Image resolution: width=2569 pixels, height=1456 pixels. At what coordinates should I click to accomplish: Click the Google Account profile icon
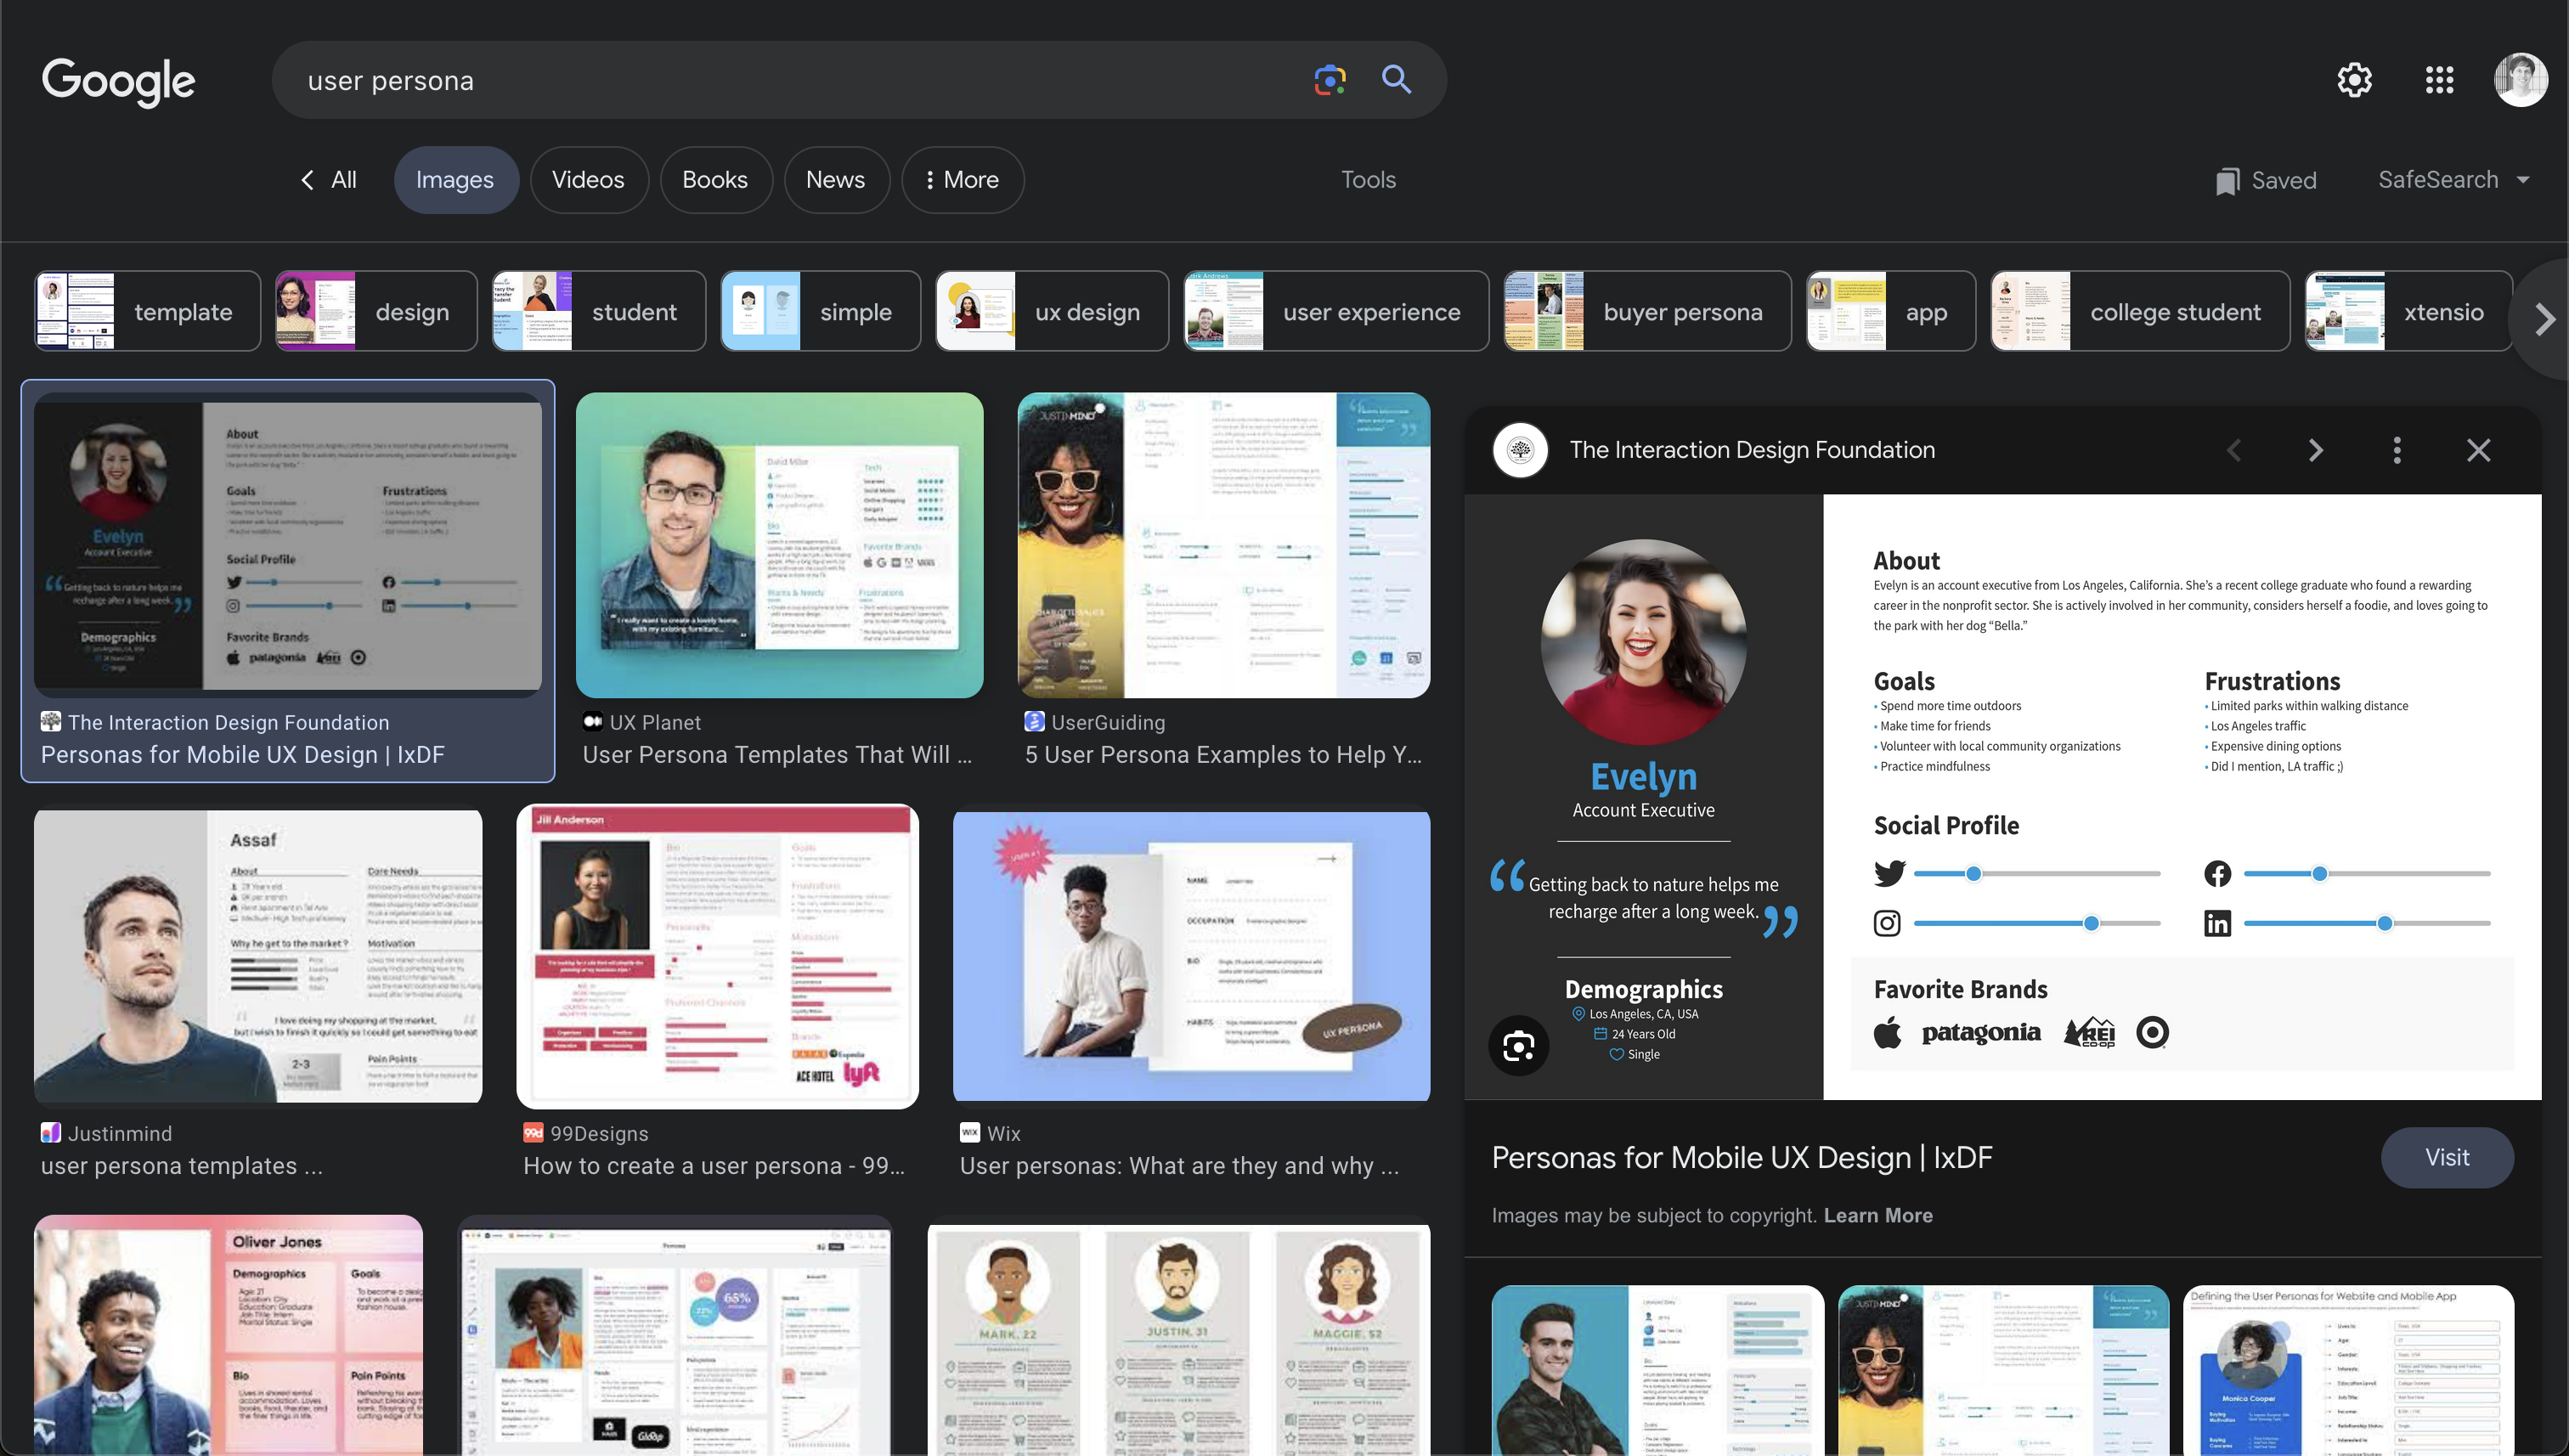2518,77
